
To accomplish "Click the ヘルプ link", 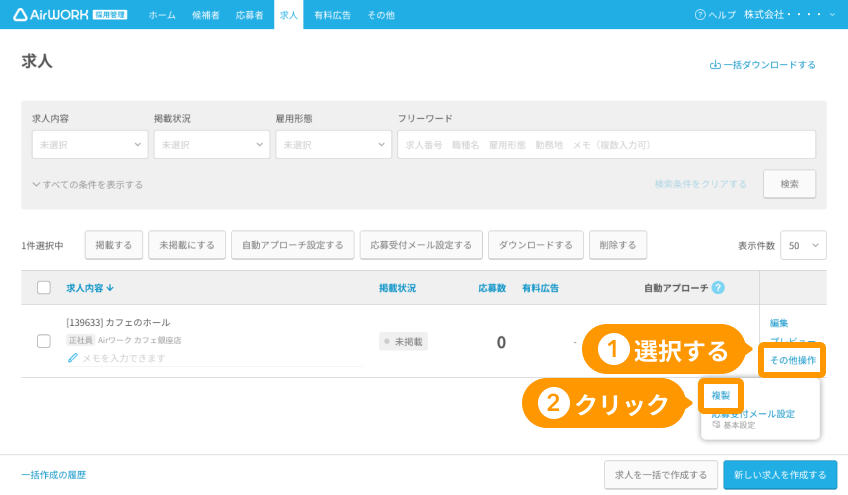I will (x=721, y=15).
